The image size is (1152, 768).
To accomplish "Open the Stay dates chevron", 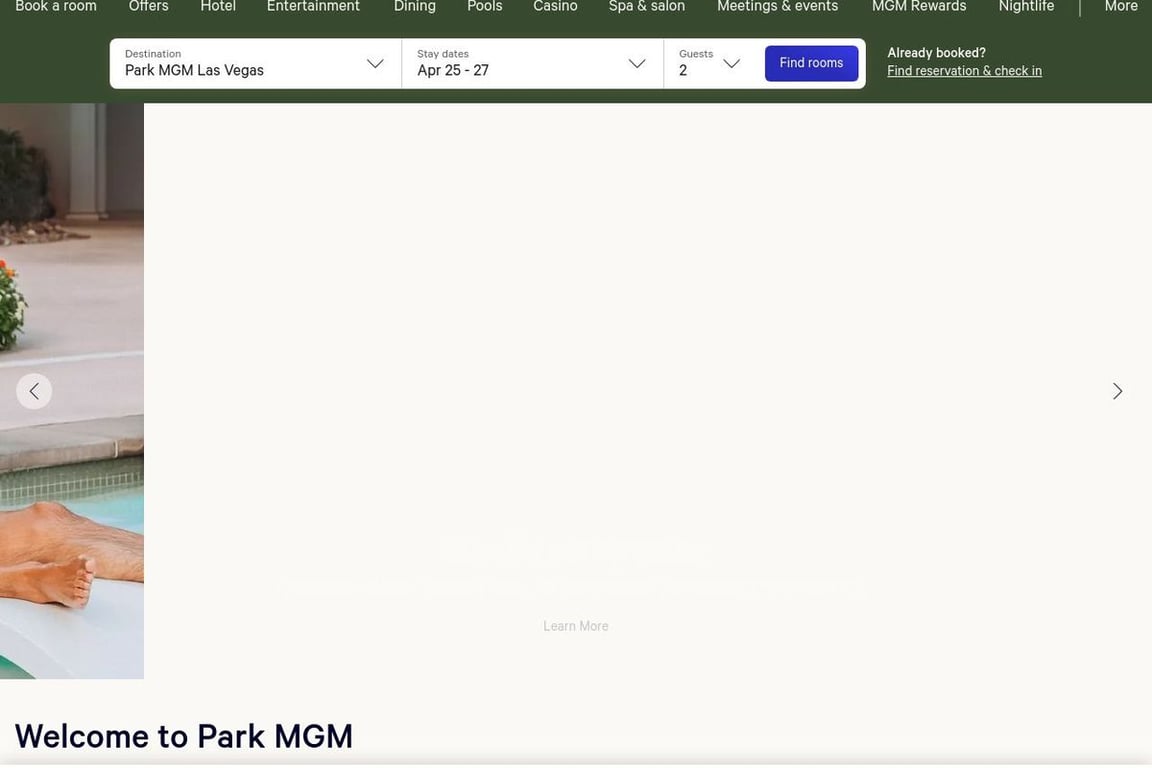I will 637,64.
